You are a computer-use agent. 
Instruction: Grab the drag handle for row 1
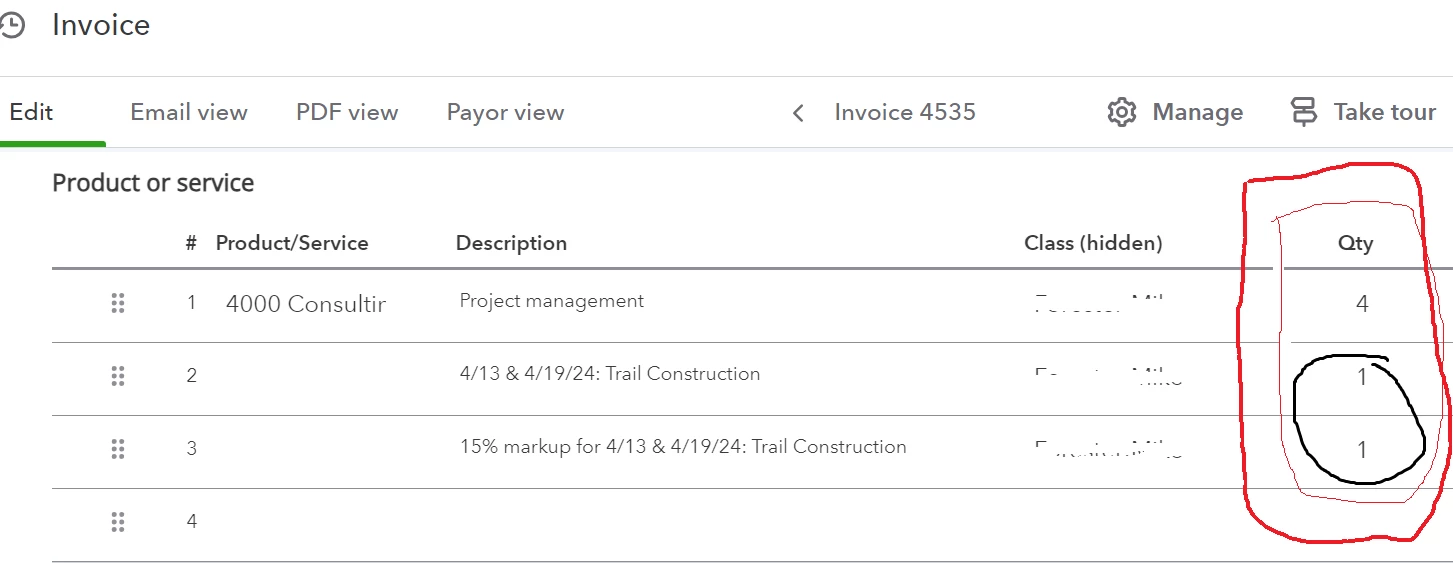[x=118, y=303]
